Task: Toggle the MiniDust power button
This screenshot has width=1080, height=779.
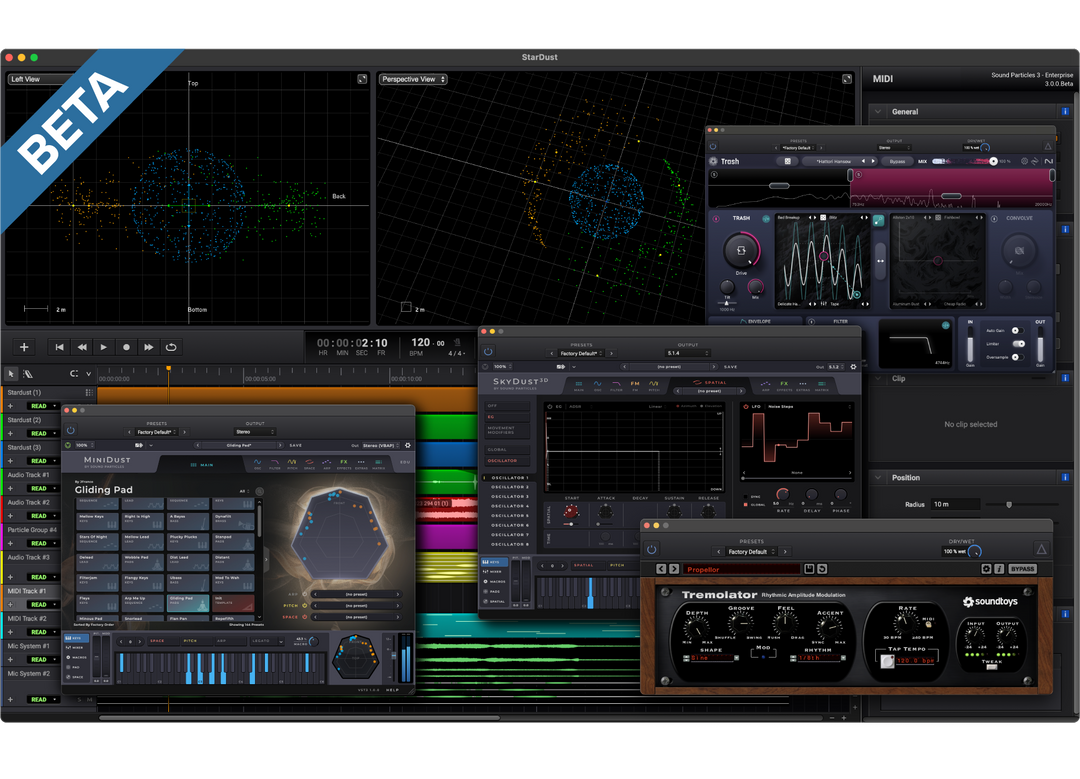Action: pyautogui.click(x=70, y=430)
